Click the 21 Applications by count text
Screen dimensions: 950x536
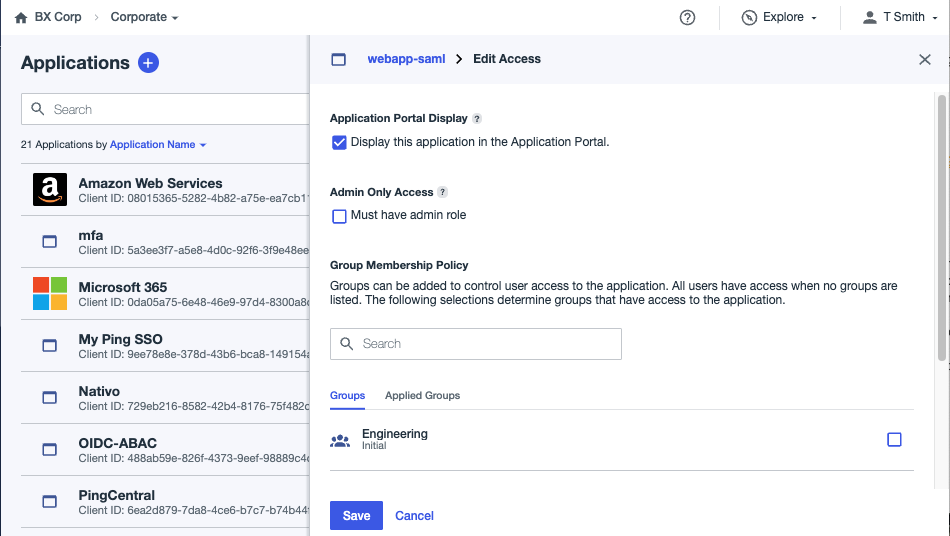(x=64, y=145)
